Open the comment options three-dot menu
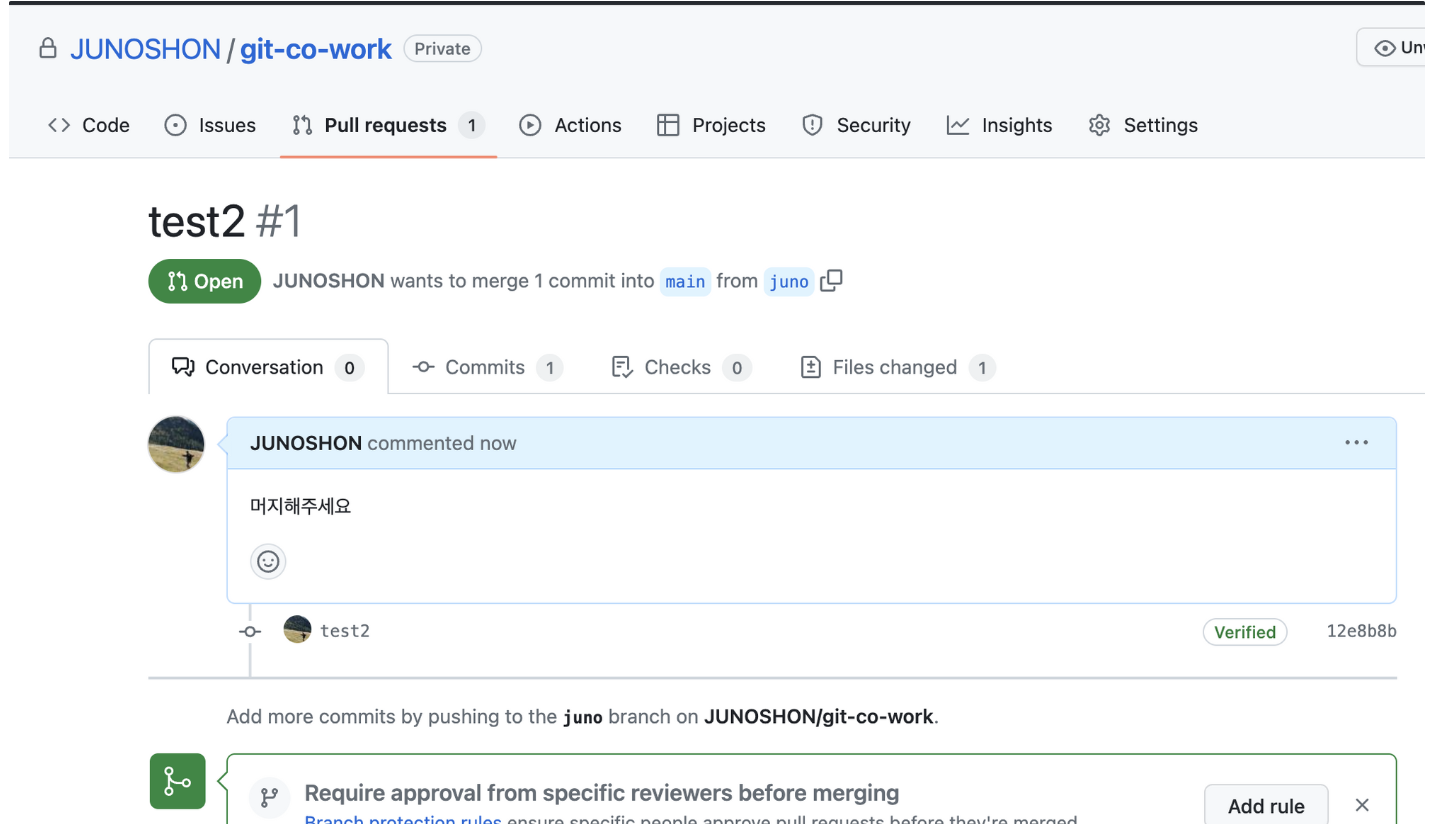Image resolution: width=1430 pixels, height=824 pixels. (x=1356, y=443)
